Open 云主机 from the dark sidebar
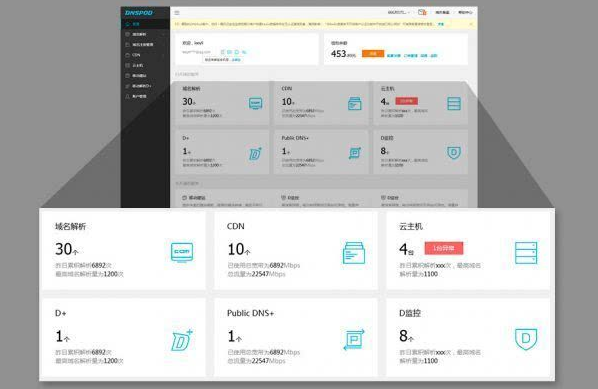This screenshot has height=389, width=598. point(145,65)
